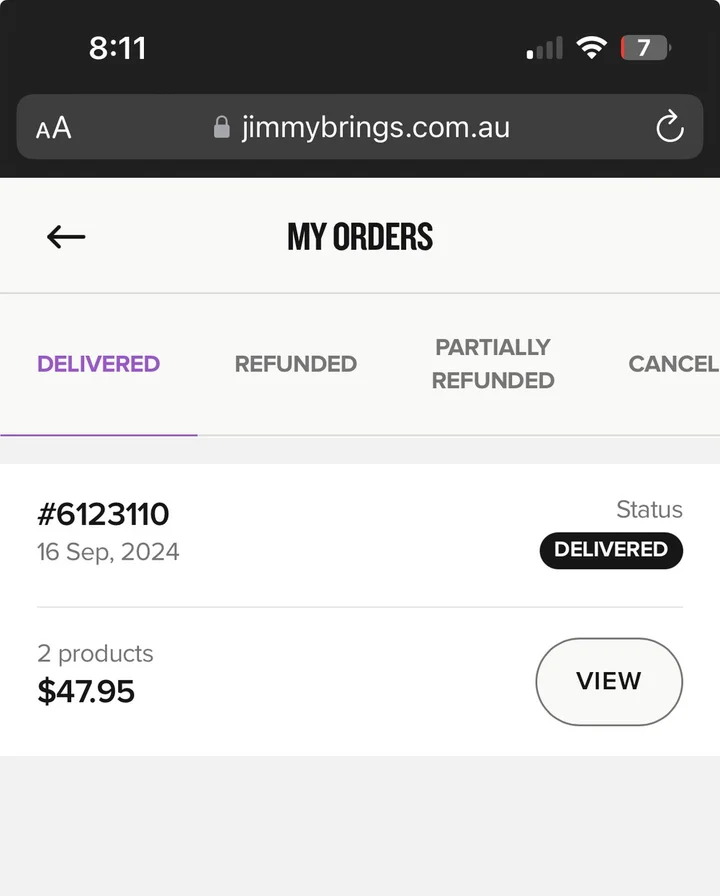Select the Delivered tab

(98, 364)
